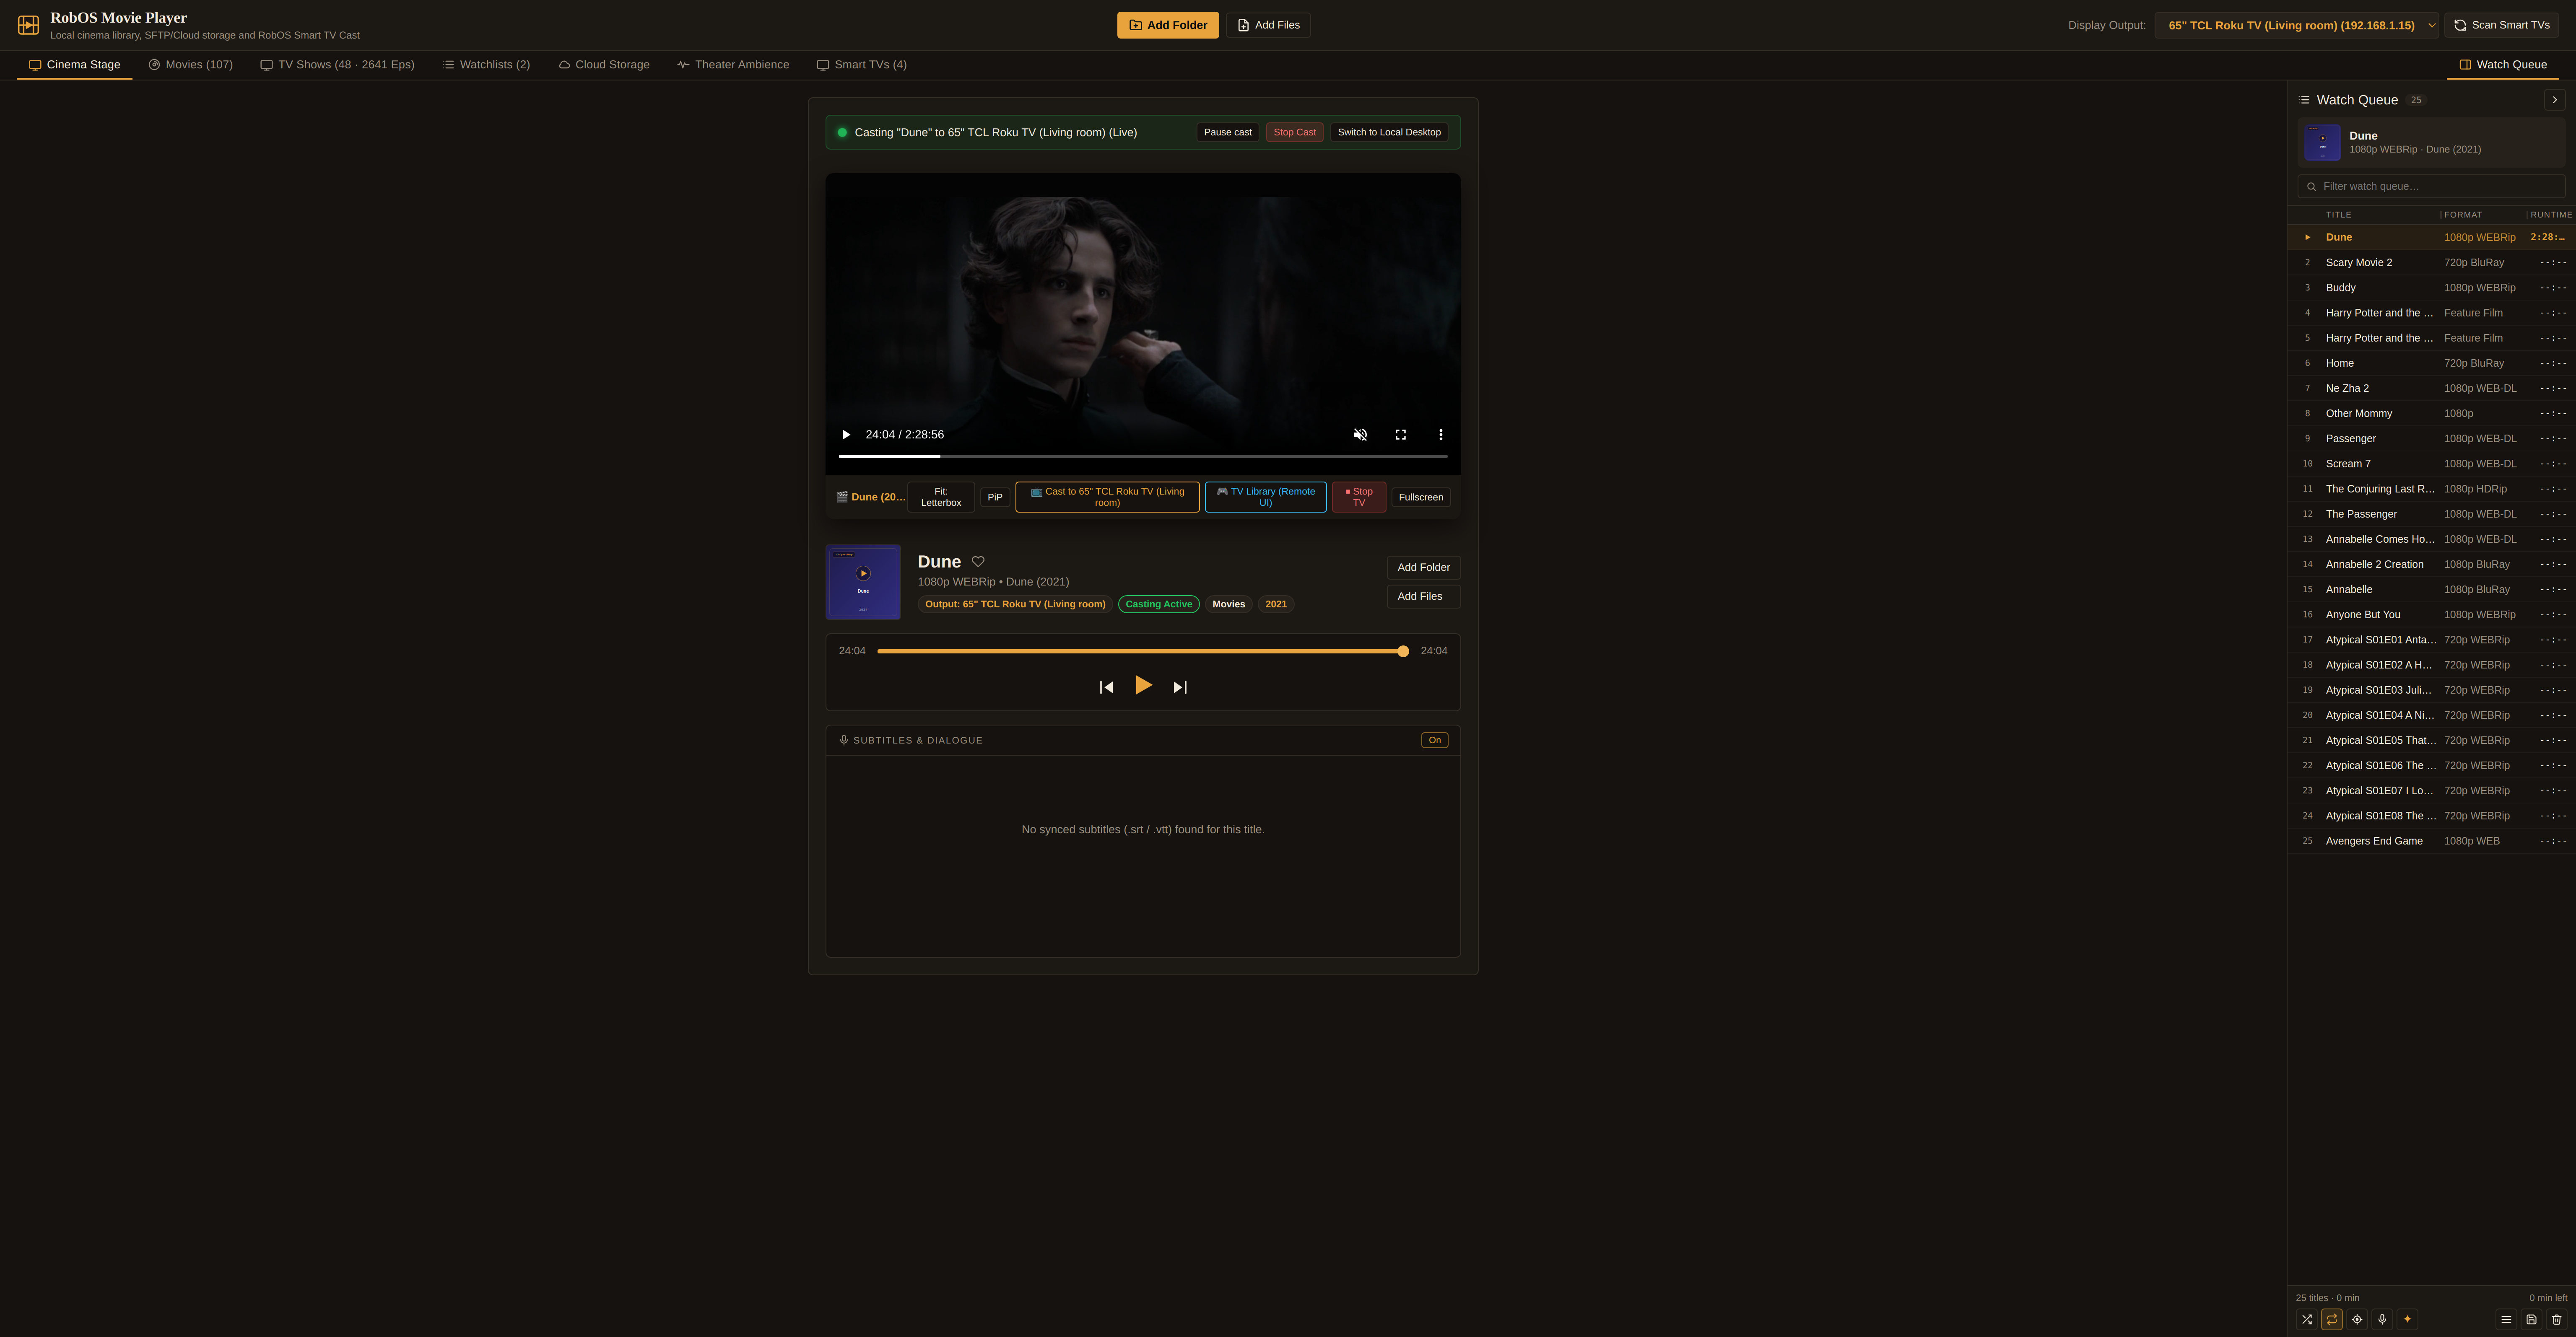This screenshot has height=1337, width=2576.
Task: Clear queue with the trash icon
Action: pos(2557,1319)
